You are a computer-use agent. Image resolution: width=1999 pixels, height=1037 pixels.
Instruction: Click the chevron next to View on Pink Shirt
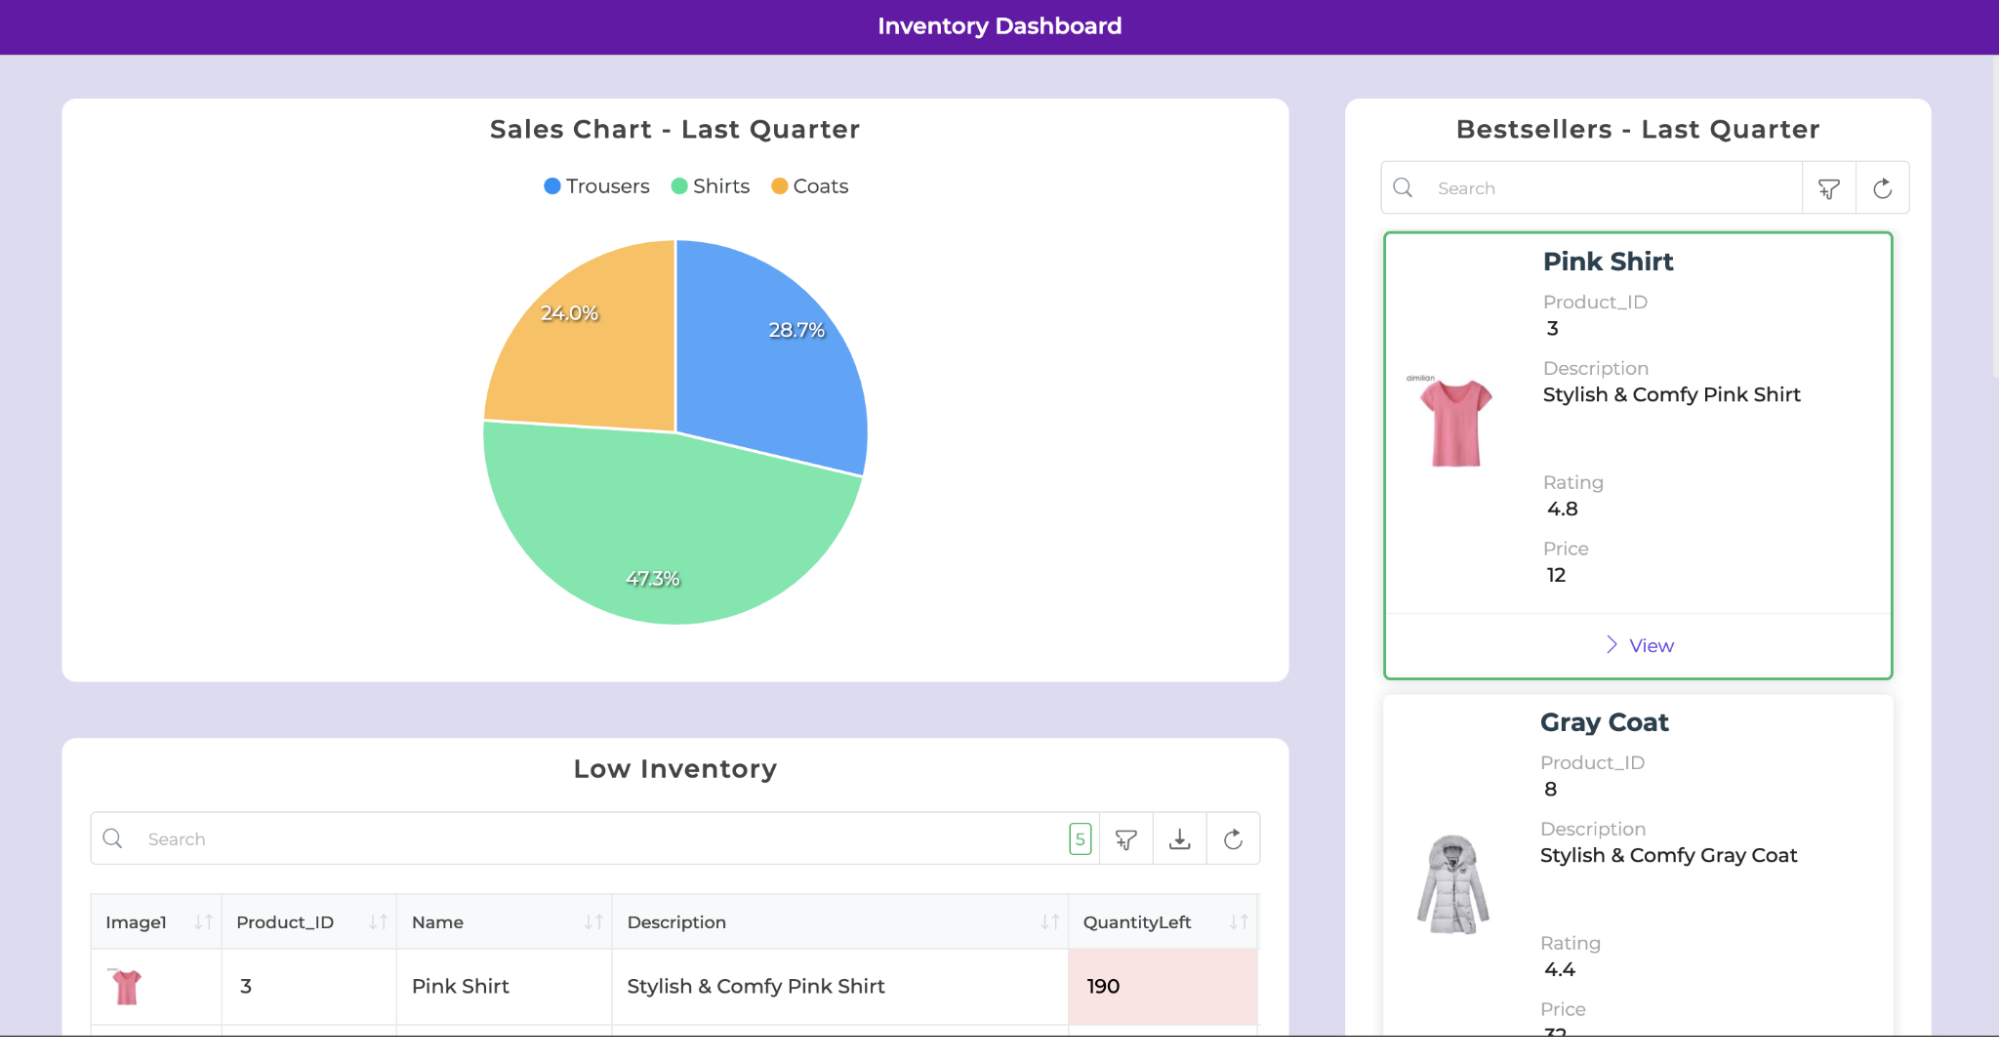point(1611,645)
